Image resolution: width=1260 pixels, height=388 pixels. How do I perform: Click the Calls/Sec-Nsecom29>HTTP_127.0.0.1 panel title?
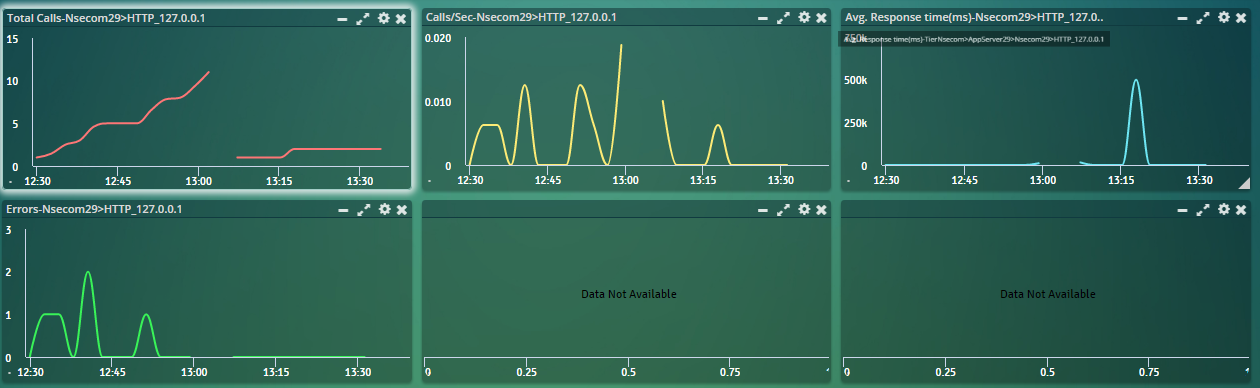(x=521, y=18)
